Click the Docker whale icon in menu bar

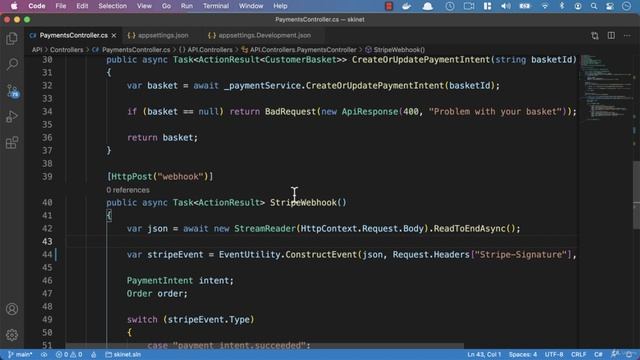pos(407,6)
